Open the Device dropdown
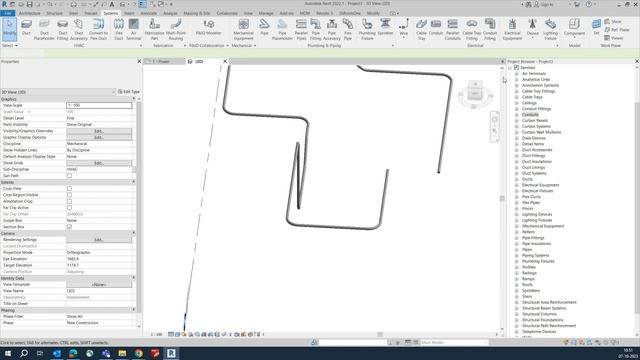This screenshot has height=360, width=640. point(532,38)
